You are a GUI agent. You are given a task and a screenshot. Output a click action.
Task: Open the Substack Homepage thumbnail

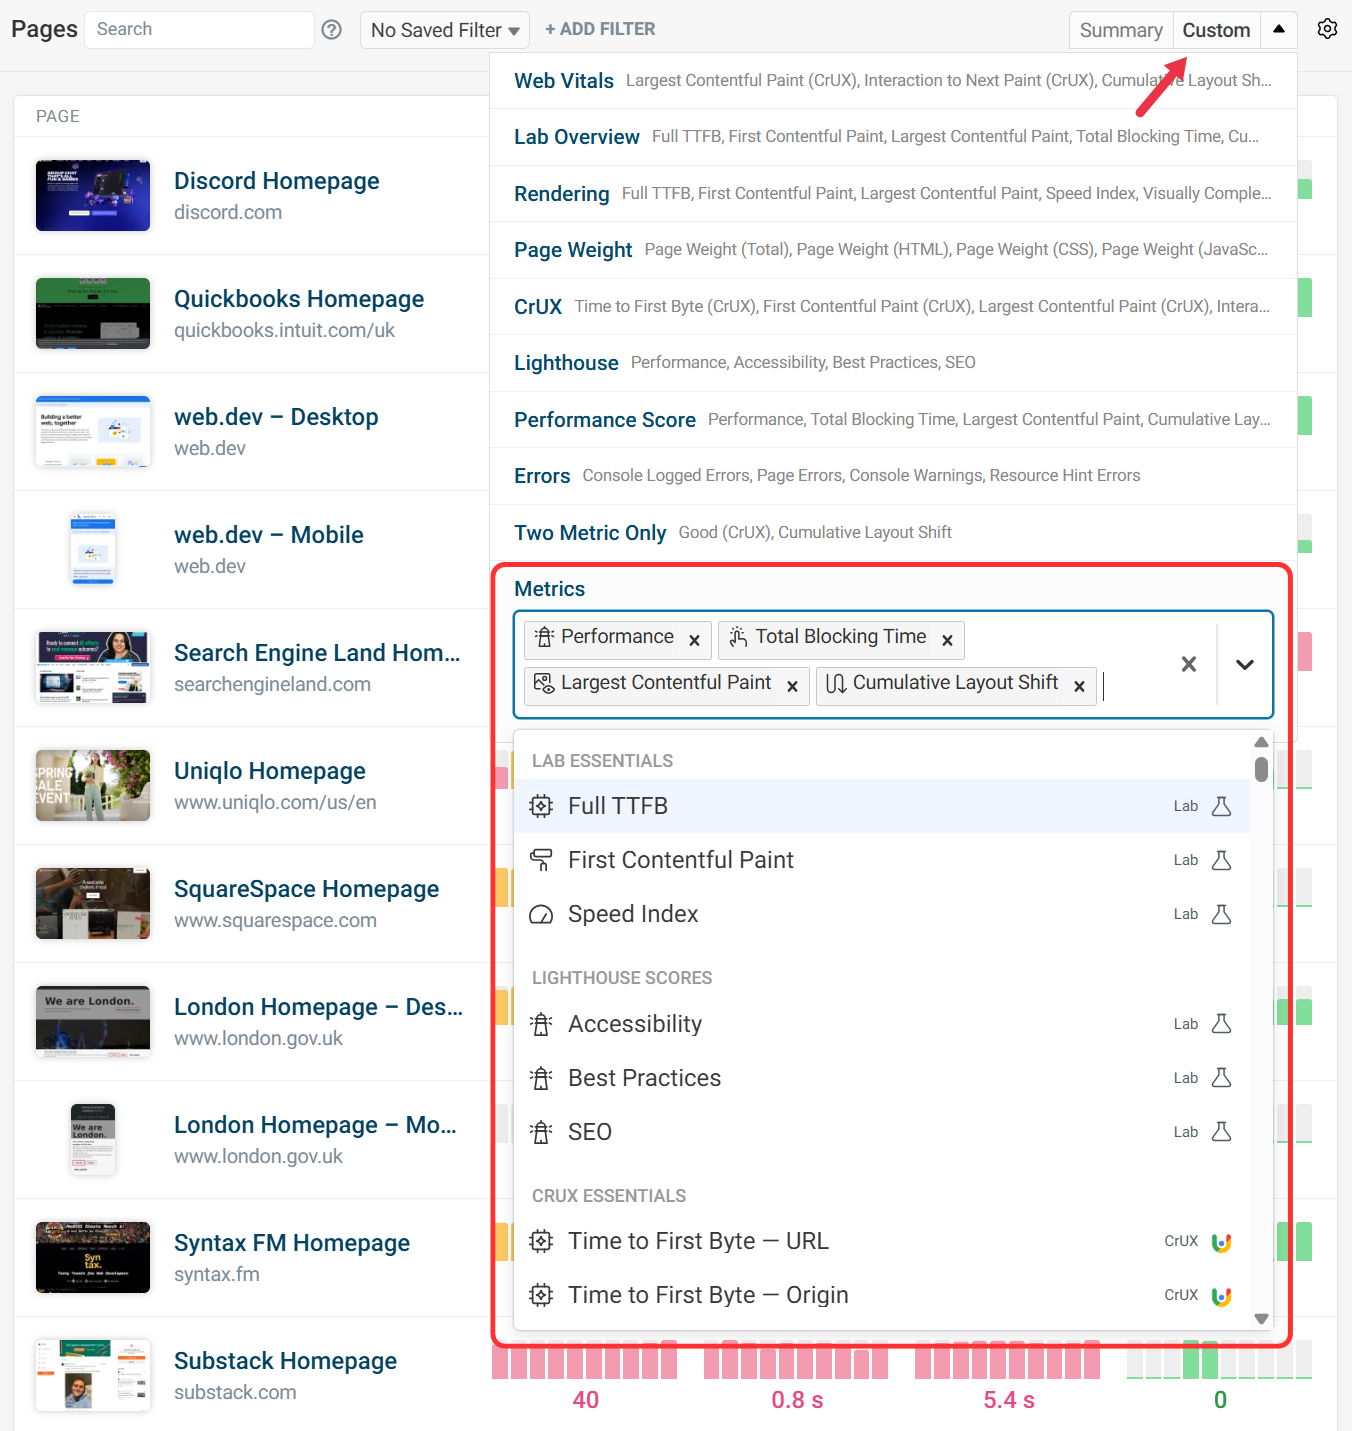[93, 1375]
